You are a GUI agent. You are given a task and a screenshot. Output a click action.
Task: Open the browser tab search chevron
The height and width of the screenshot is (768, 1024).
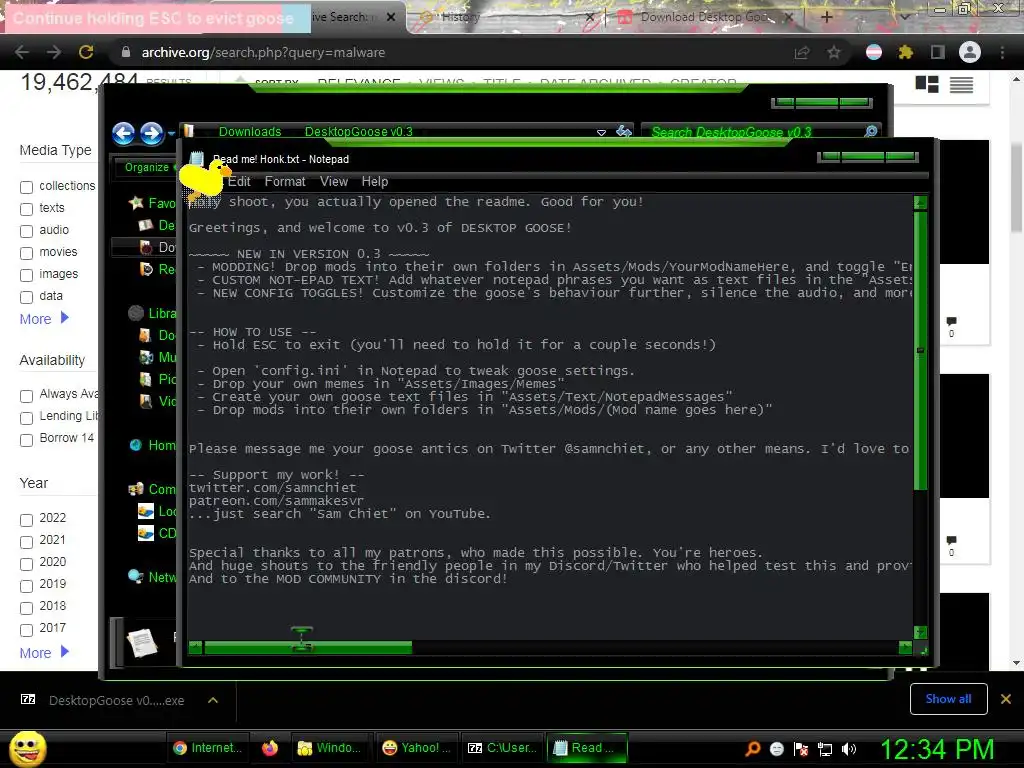[904, 17]
